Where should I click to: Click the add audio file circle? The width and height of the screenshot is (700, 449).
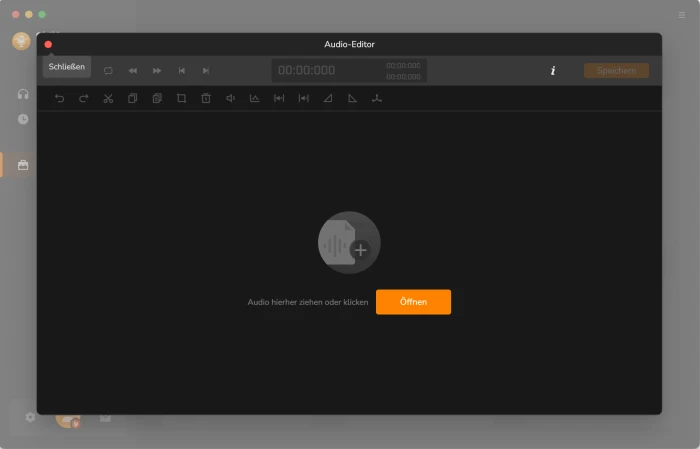click(349, 242)
